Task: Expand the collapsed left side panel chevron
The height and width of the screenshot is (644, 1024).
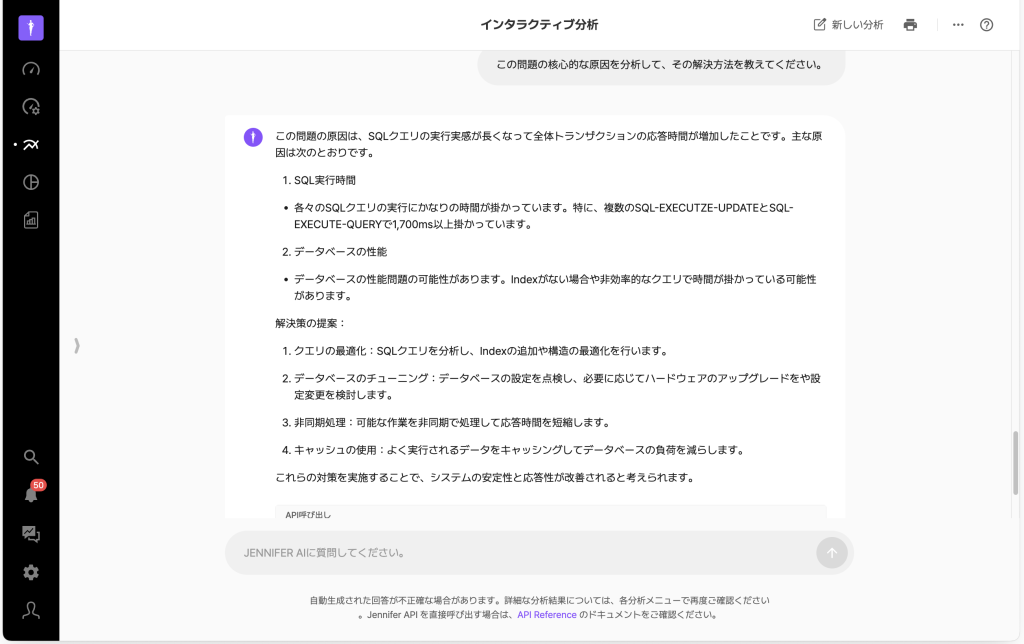Action: pyautogui.click(x=76, y=345)
